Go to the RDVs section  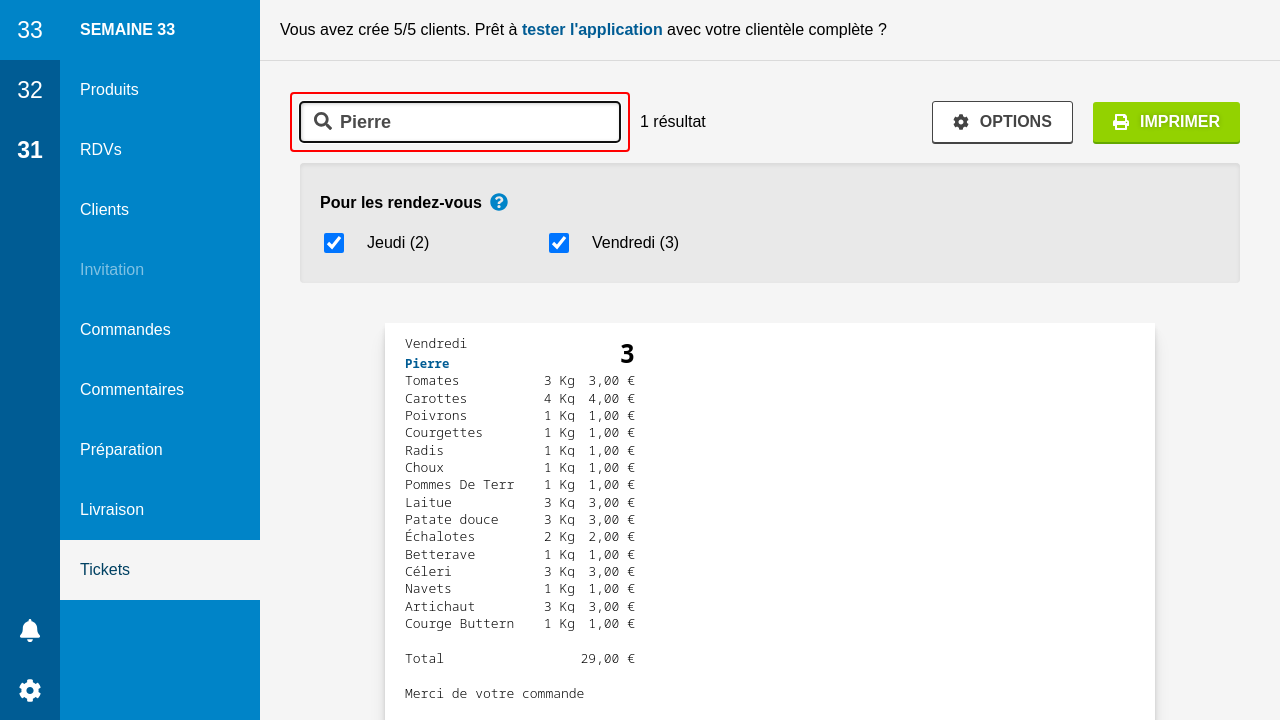pos(101,150)
